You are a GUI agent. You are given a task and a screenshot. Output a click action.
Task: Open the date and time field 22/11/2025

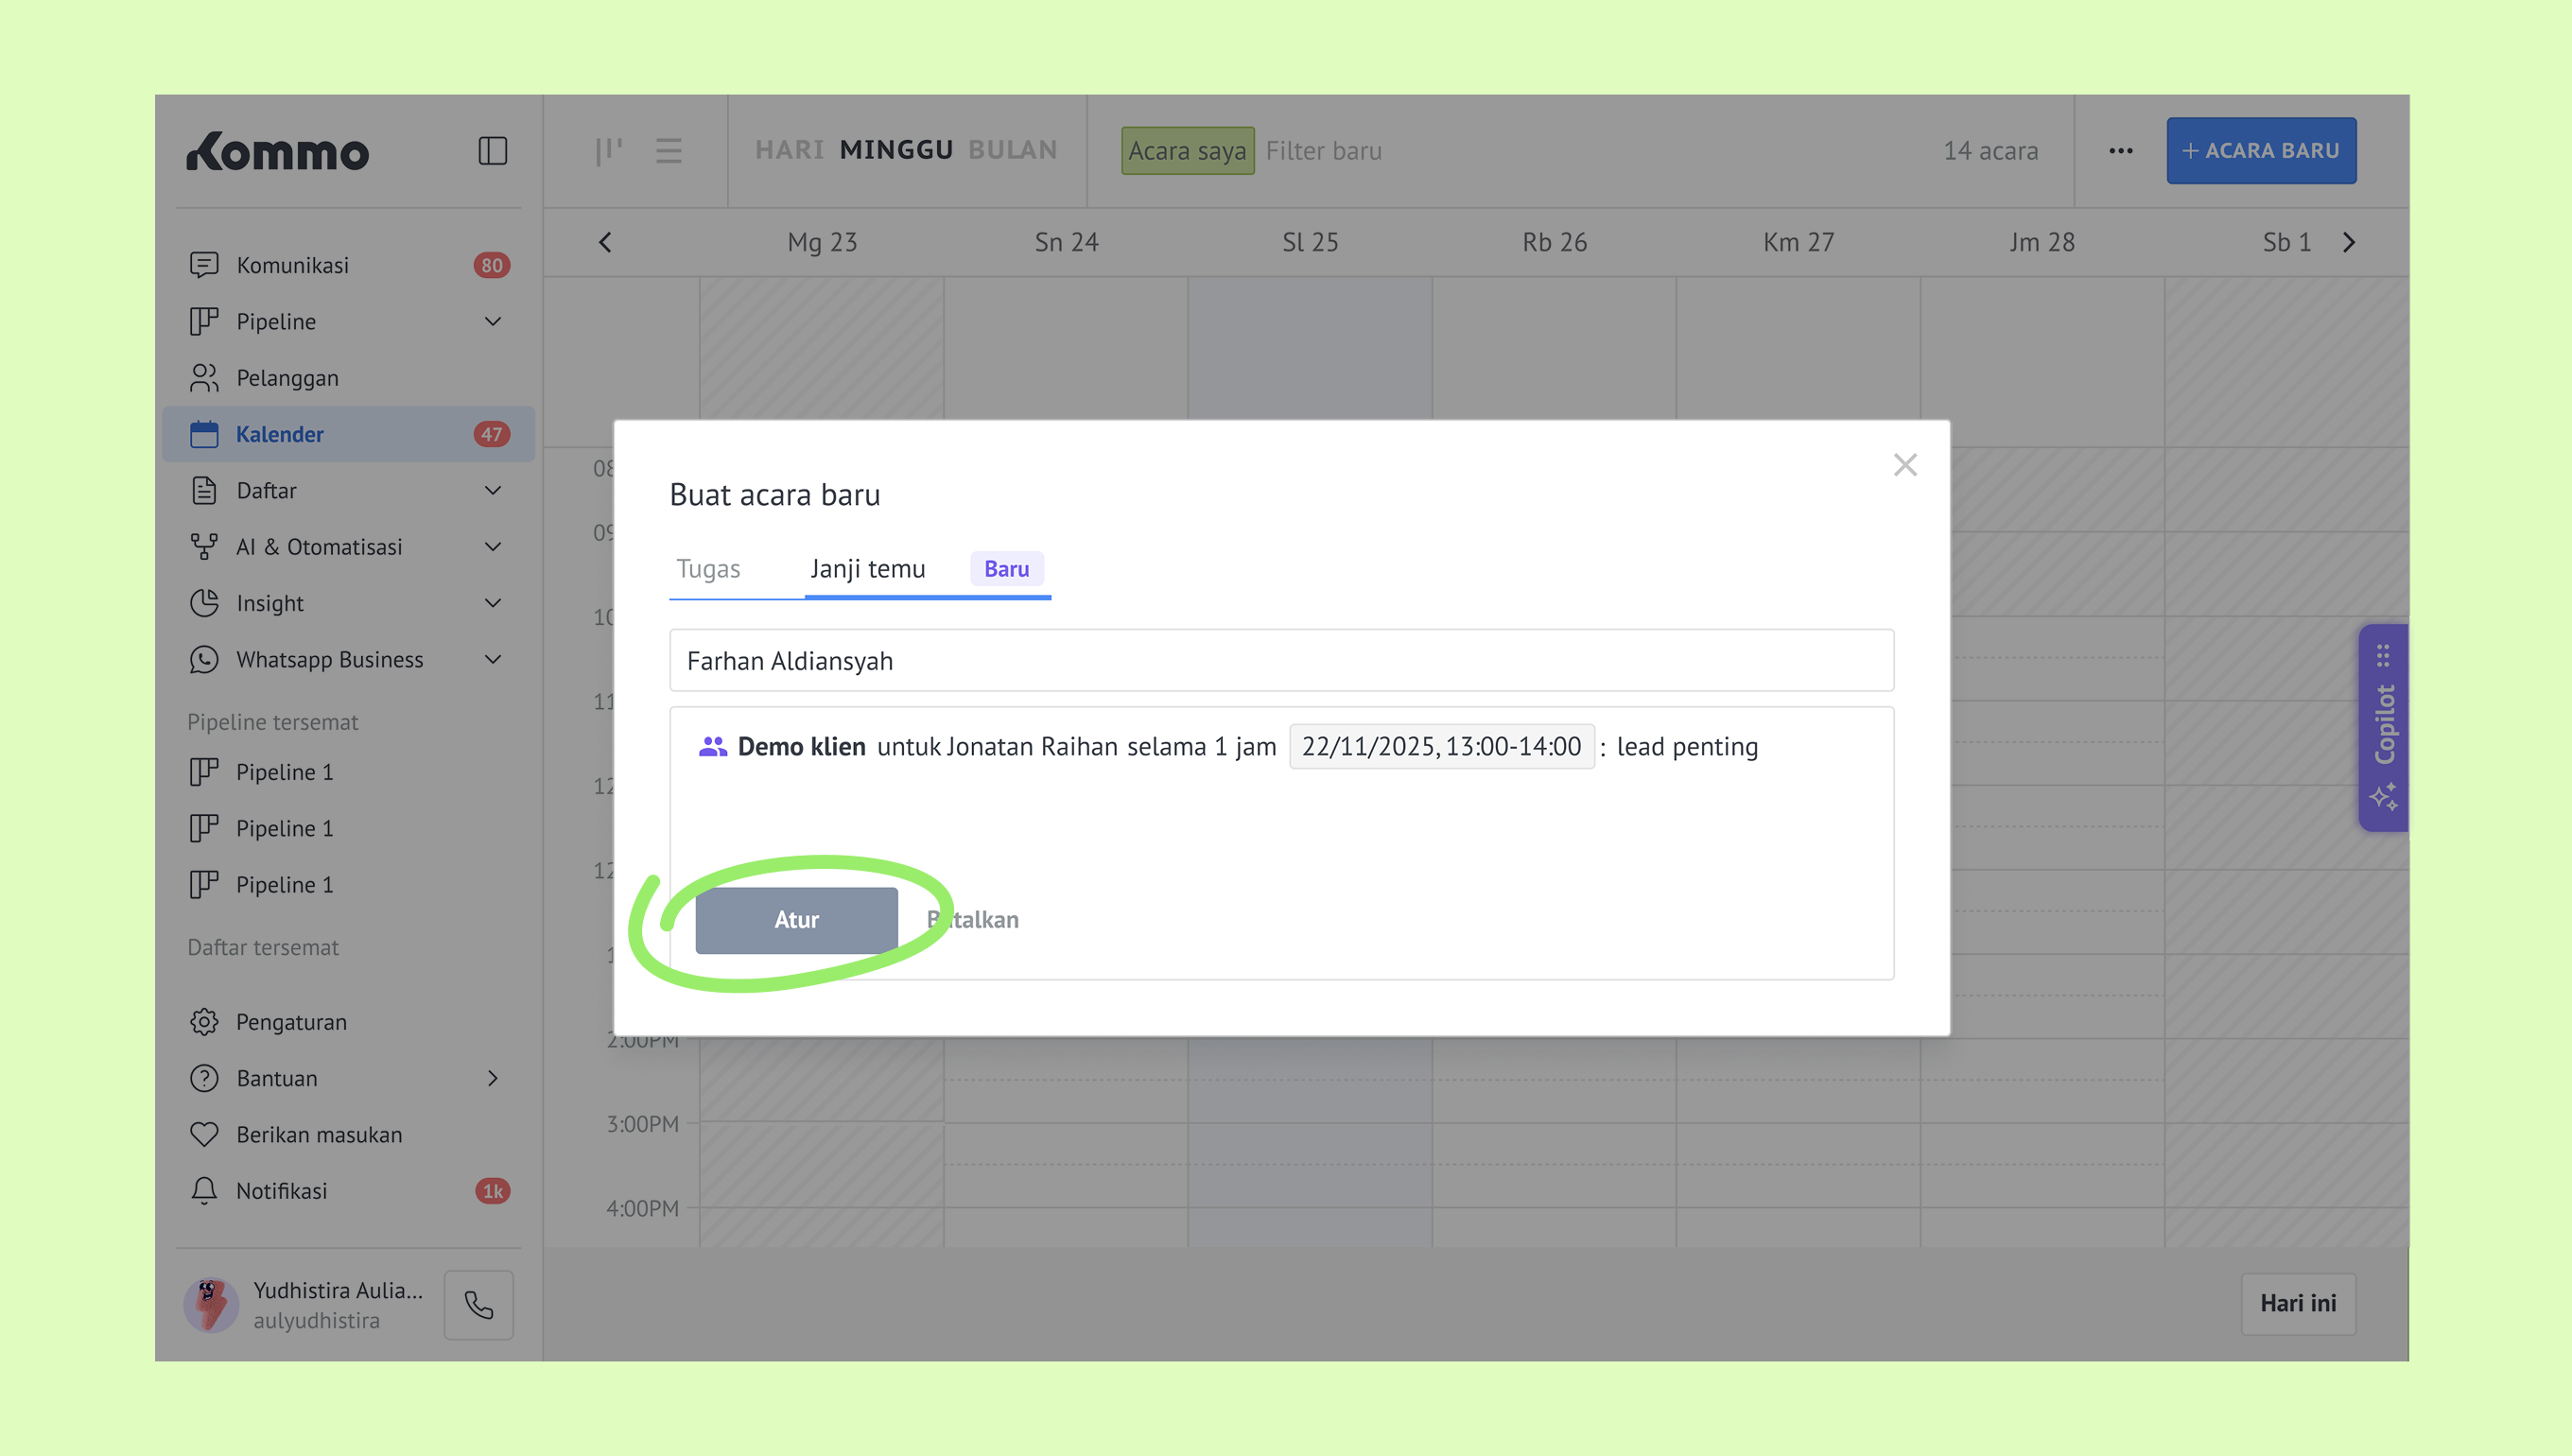coord(1441,747)
